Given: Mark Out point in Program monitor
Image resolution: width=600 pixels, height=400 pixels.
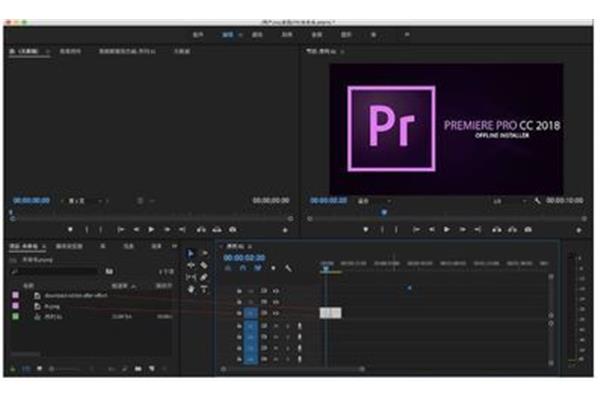Looking at the screenshot, I should pos(396,230).
